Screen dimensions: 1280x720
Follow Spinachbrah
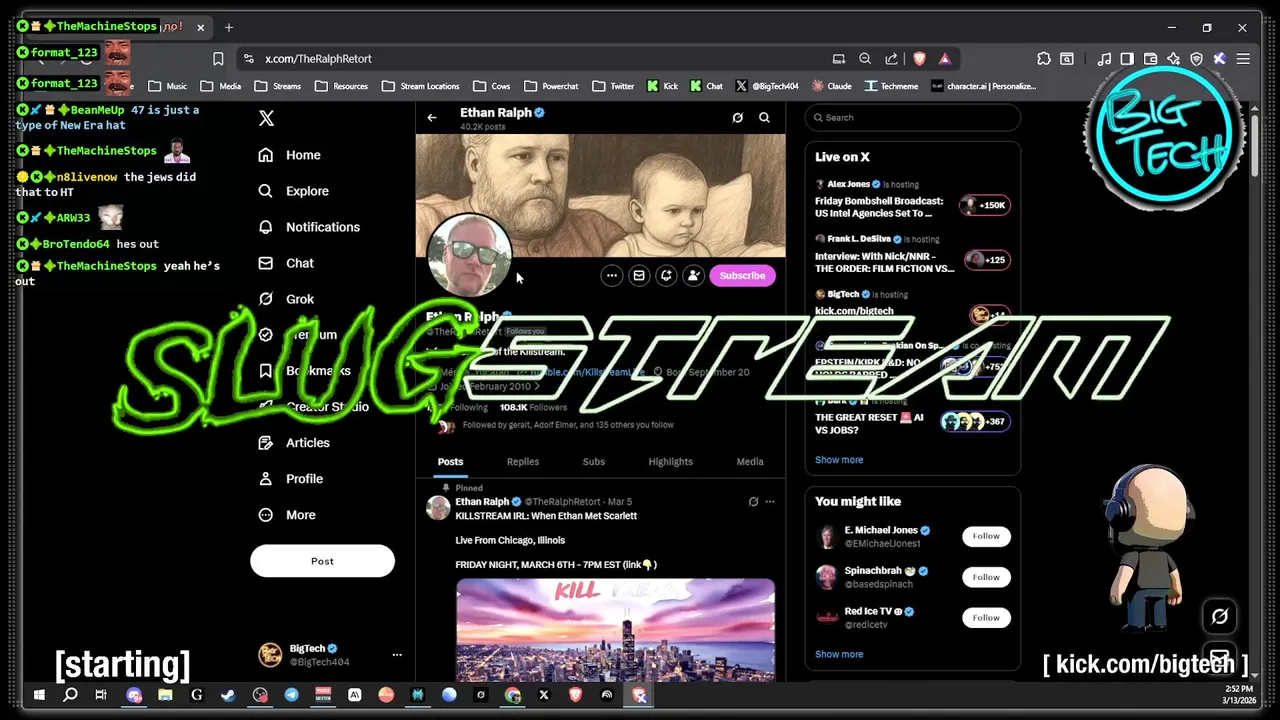point(986,577)
